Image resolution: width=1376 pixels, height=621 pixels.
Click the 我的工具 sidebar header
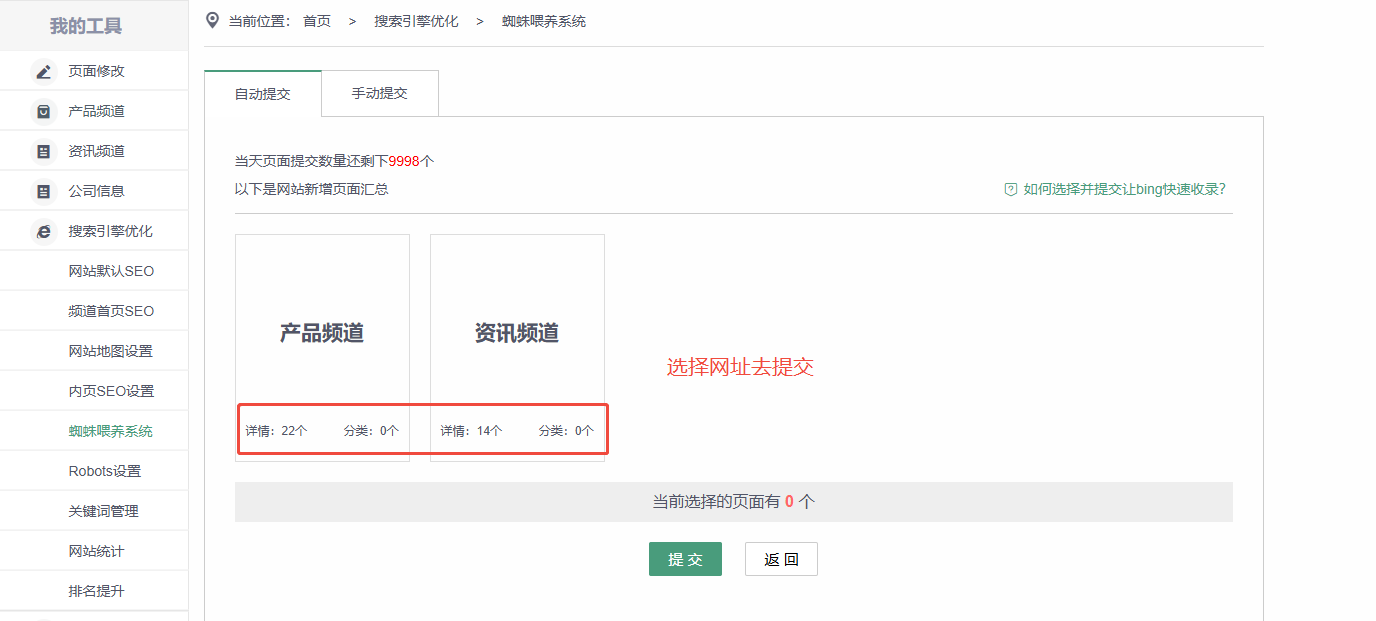point(86,26)
